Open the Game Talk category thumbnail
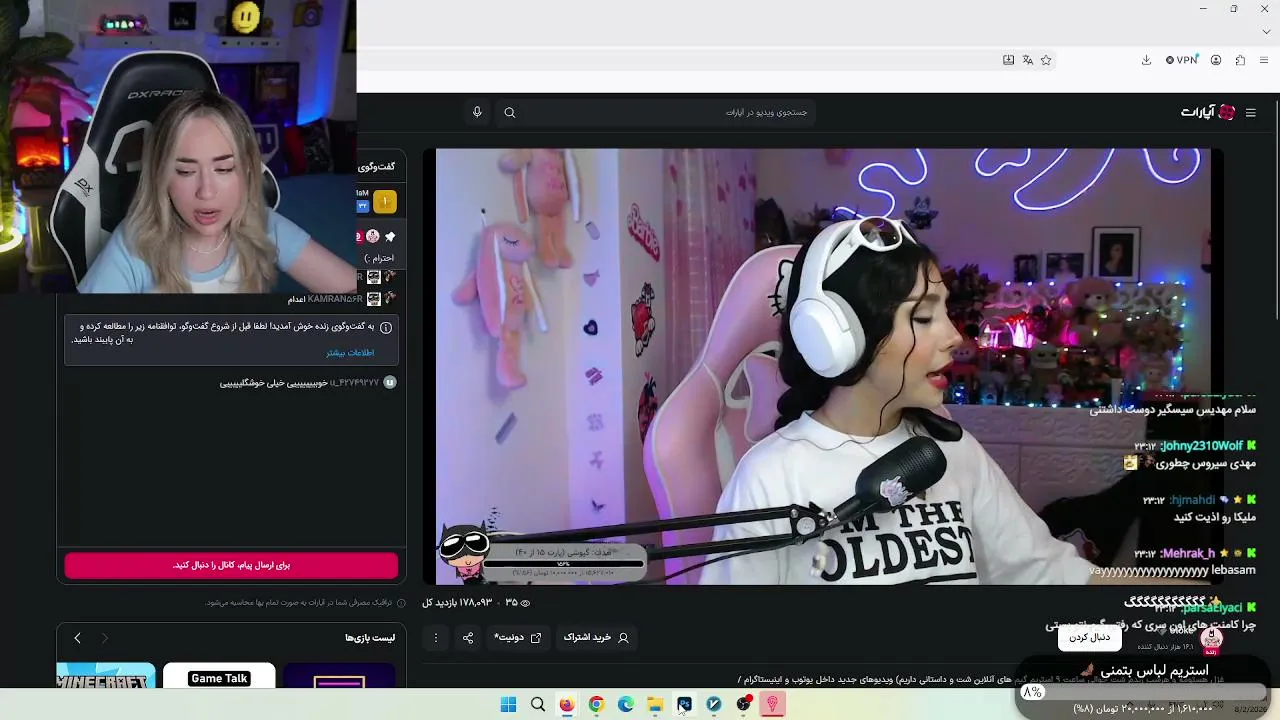This screenshot has width=1280, height=720. (x=219, y=676)
